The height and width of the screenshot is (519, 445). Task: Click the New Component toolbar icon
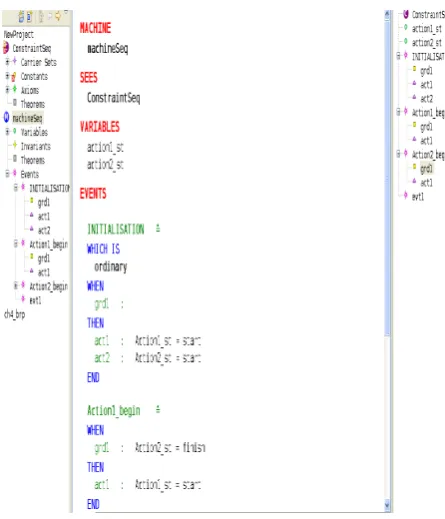pos(29,16)
